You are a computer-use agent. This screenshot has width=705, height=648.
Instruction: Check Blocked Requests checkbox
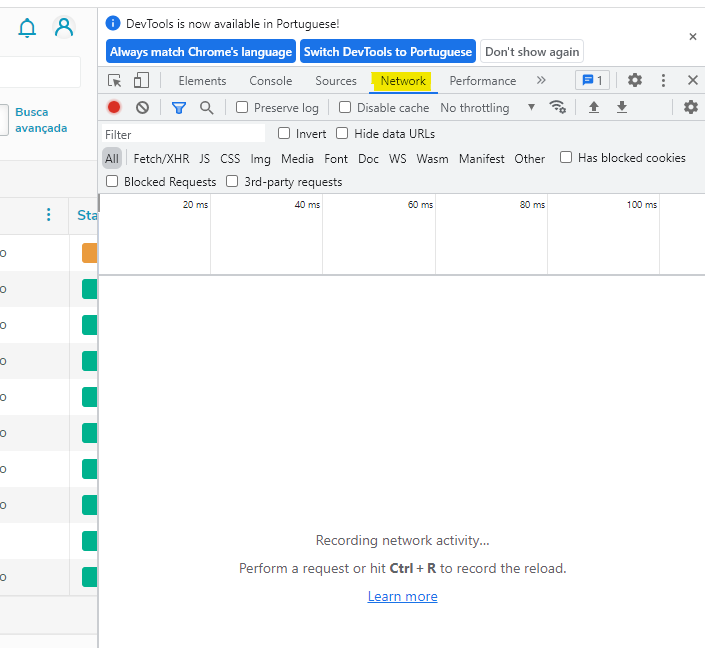(x=112, y=181)
